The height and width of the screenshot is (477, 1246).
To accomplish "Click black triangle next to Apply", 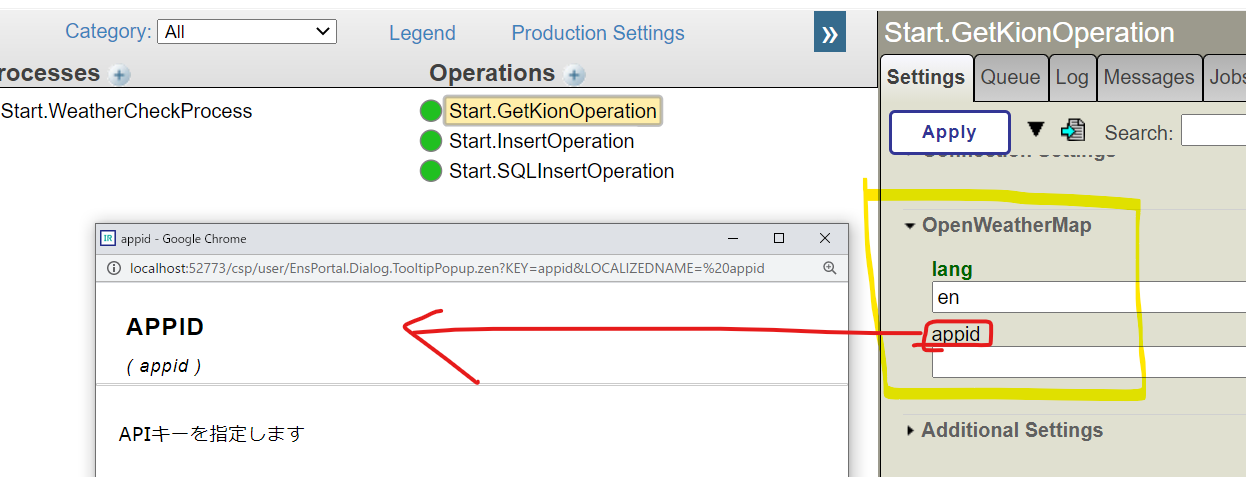I will tap(1035, 130).
